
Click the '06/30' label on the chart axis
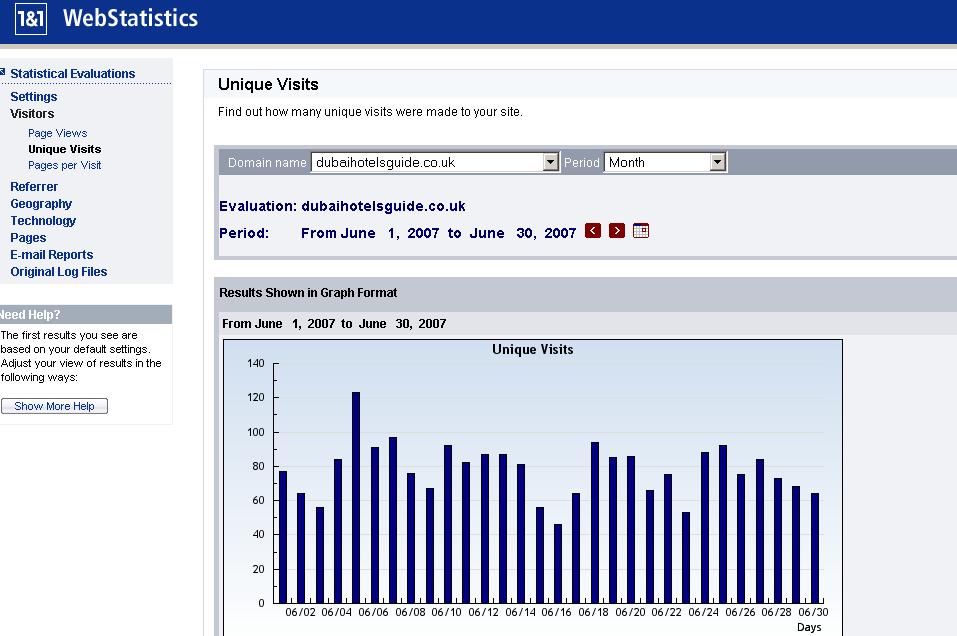(x=814, y=612)
